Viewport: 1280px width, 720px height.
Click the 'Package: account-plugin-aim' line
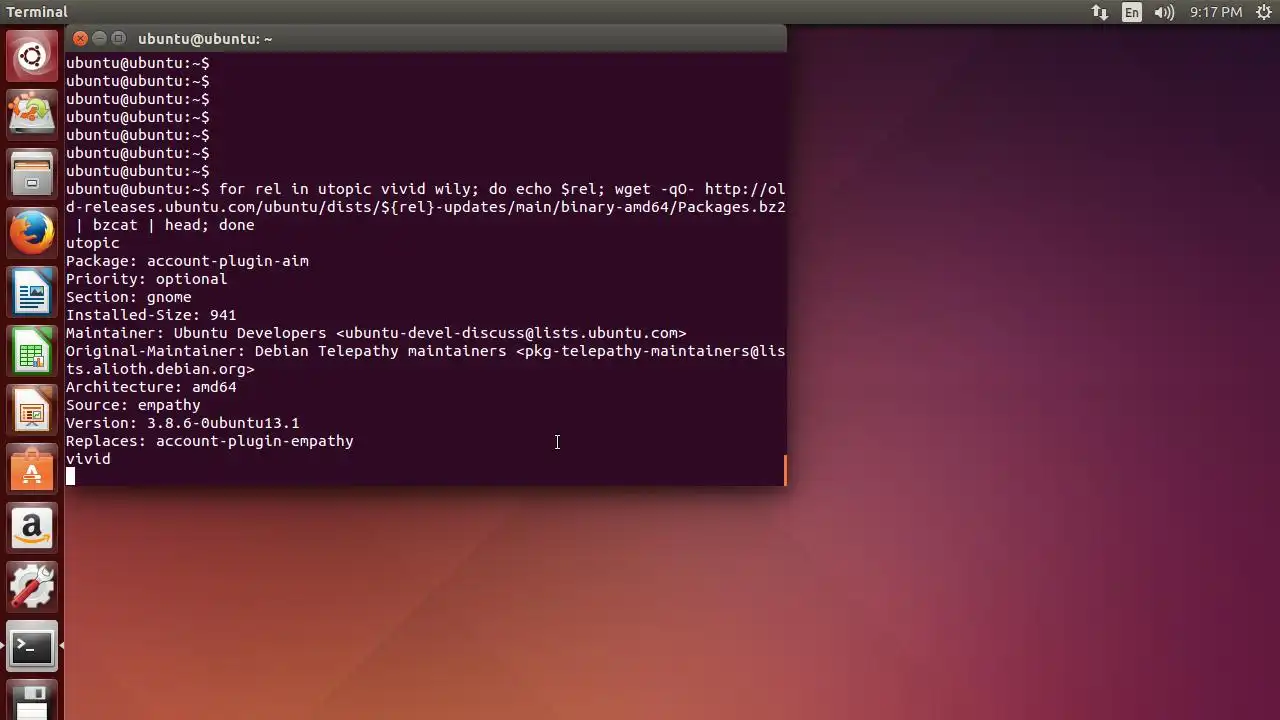click(x=187, y=261)
